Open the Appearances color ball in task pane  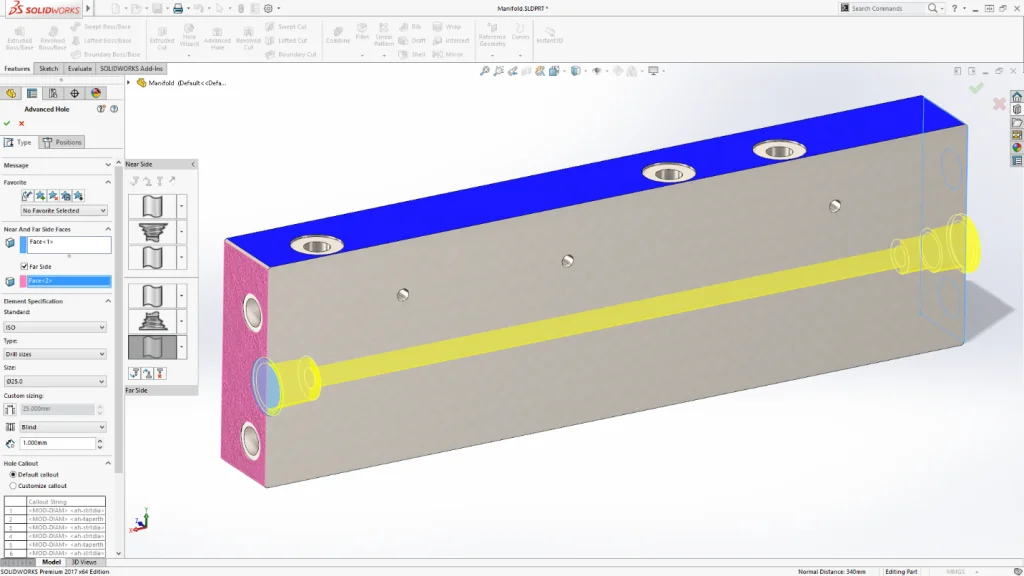tap(1017, 147)
